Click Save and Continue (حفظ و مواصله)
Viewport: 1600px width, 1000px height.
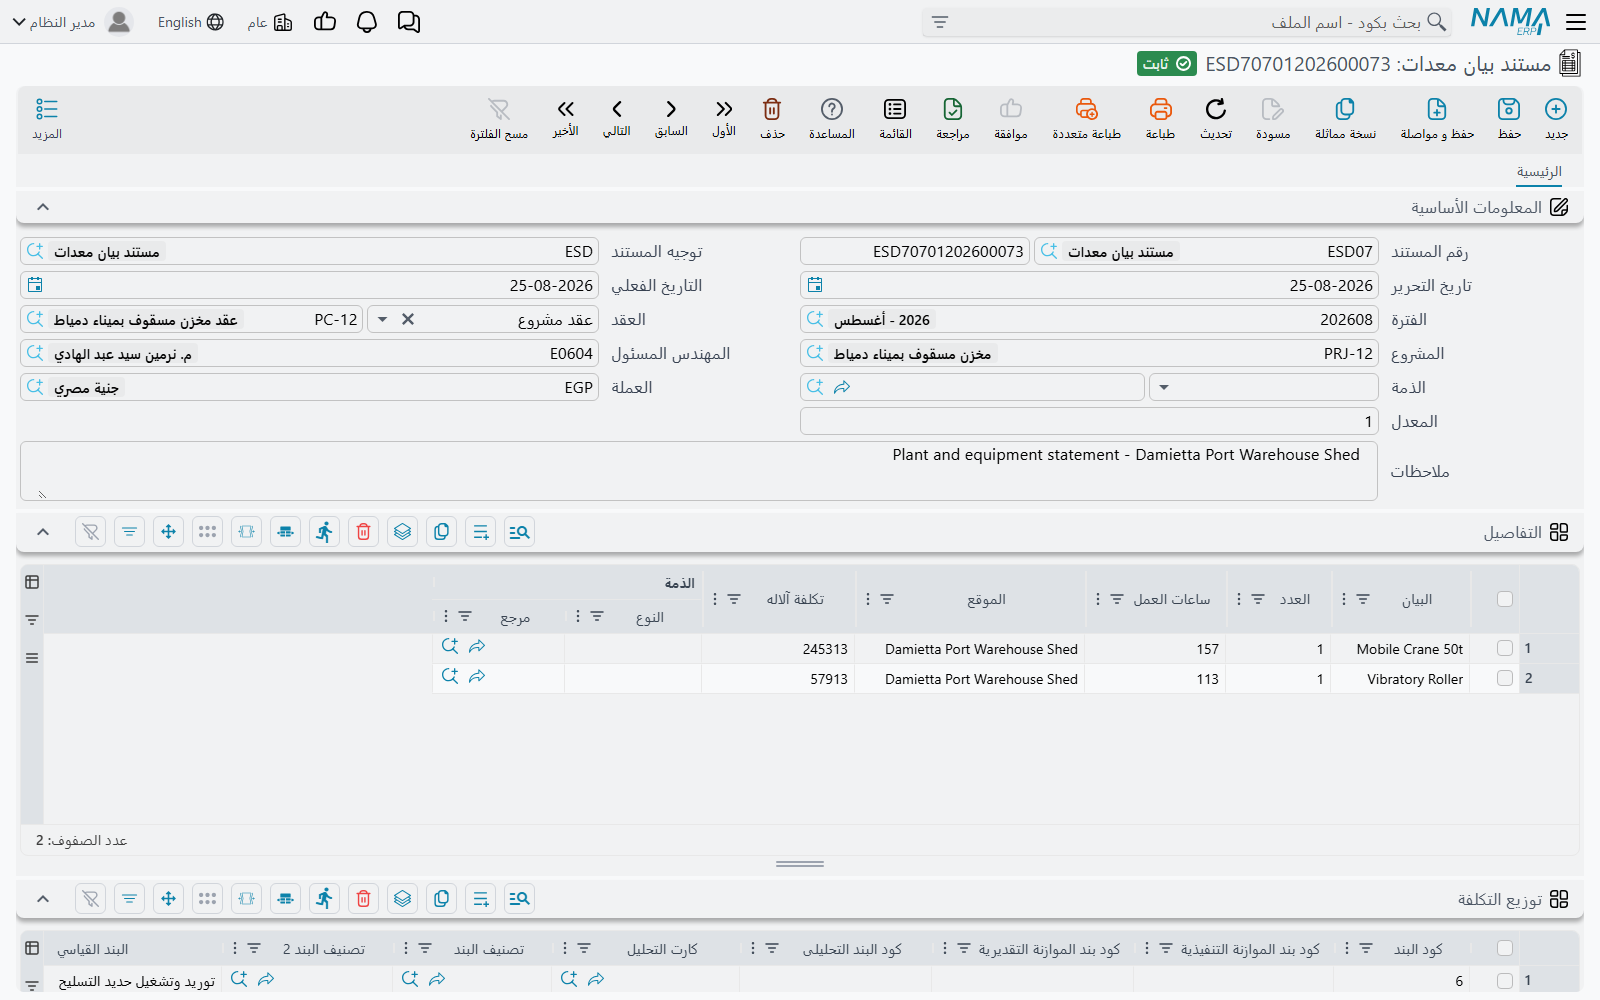pyautogui.click(x=1437, y=118)
